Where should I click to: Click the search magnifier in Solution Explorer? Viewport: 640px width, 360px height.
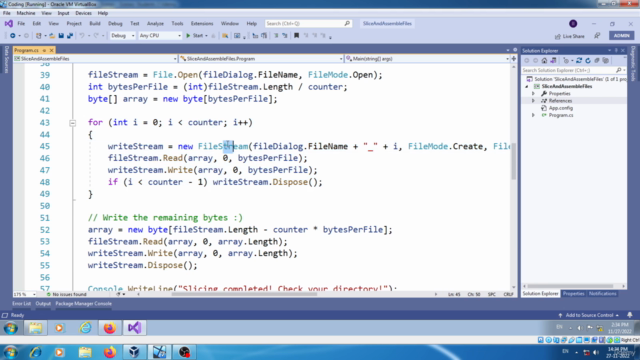[x=619, y=70]
